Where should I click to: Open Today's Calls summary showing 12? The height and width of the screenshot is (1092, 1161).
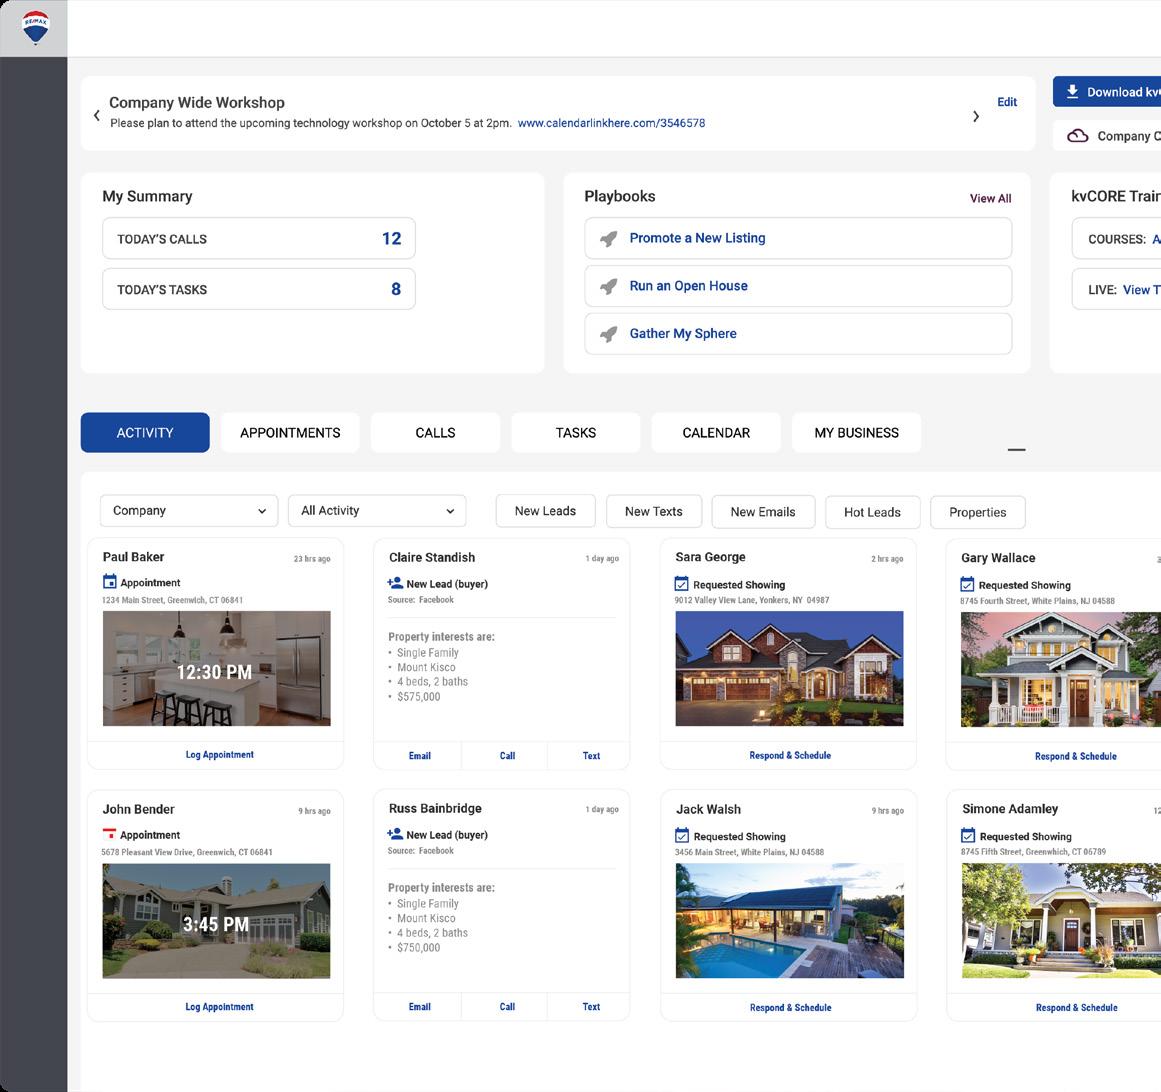(x=259, y=238)
